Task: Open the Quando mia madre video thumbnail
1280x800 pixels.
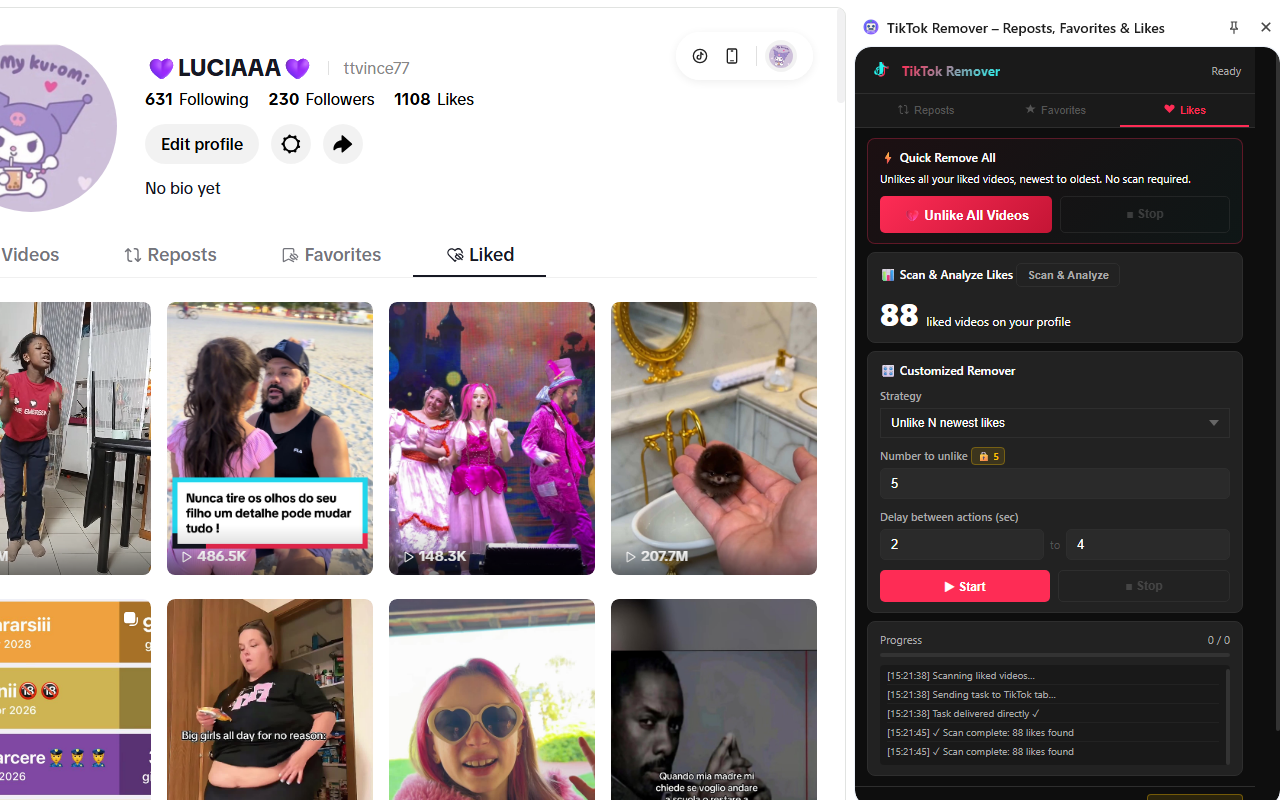Action: coord(714,699)
